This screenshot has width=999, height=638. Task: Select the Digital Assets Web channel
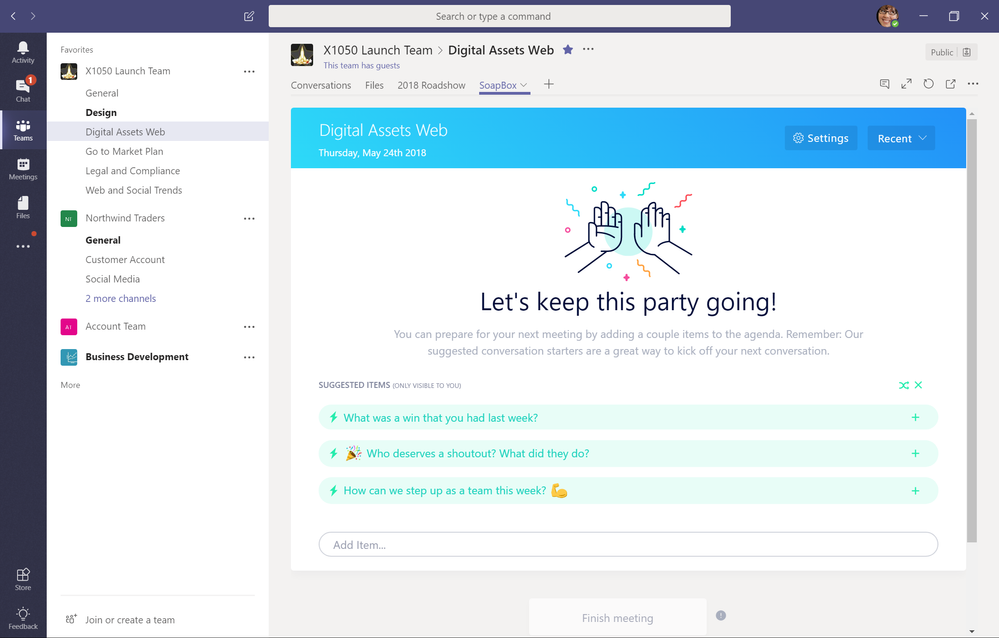point(158,131)
